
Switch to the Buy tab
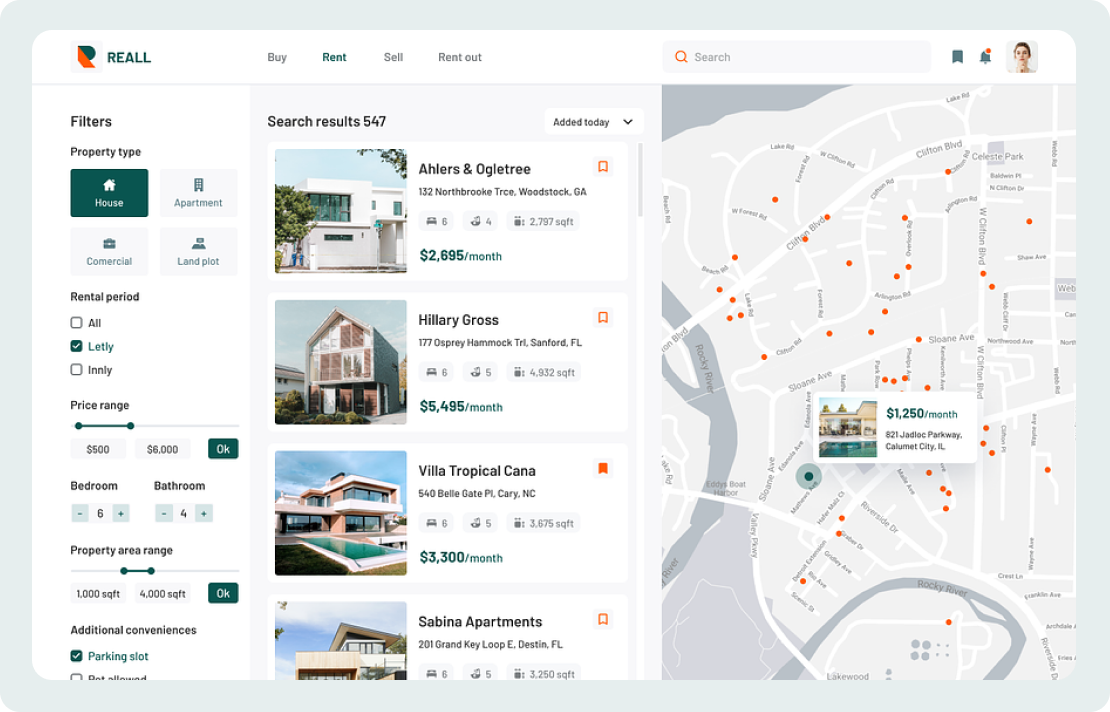click(x=277, y=57)
